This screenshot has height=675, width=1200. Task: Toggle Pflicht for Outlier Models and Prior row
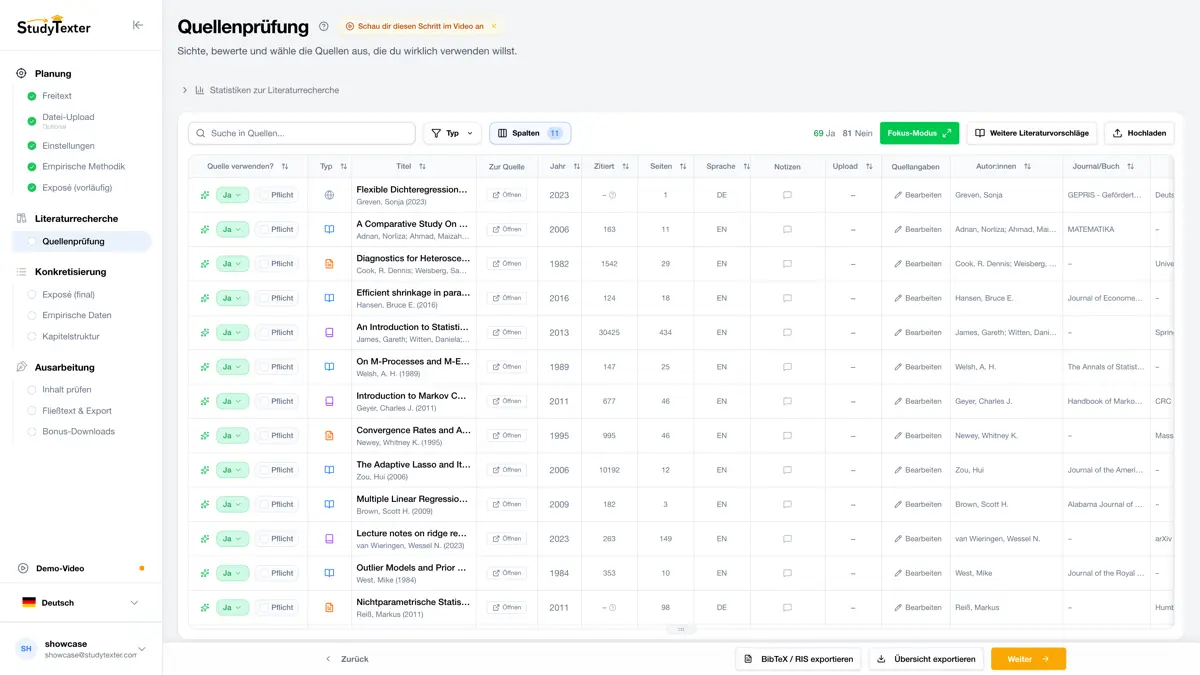pos(278,573)
